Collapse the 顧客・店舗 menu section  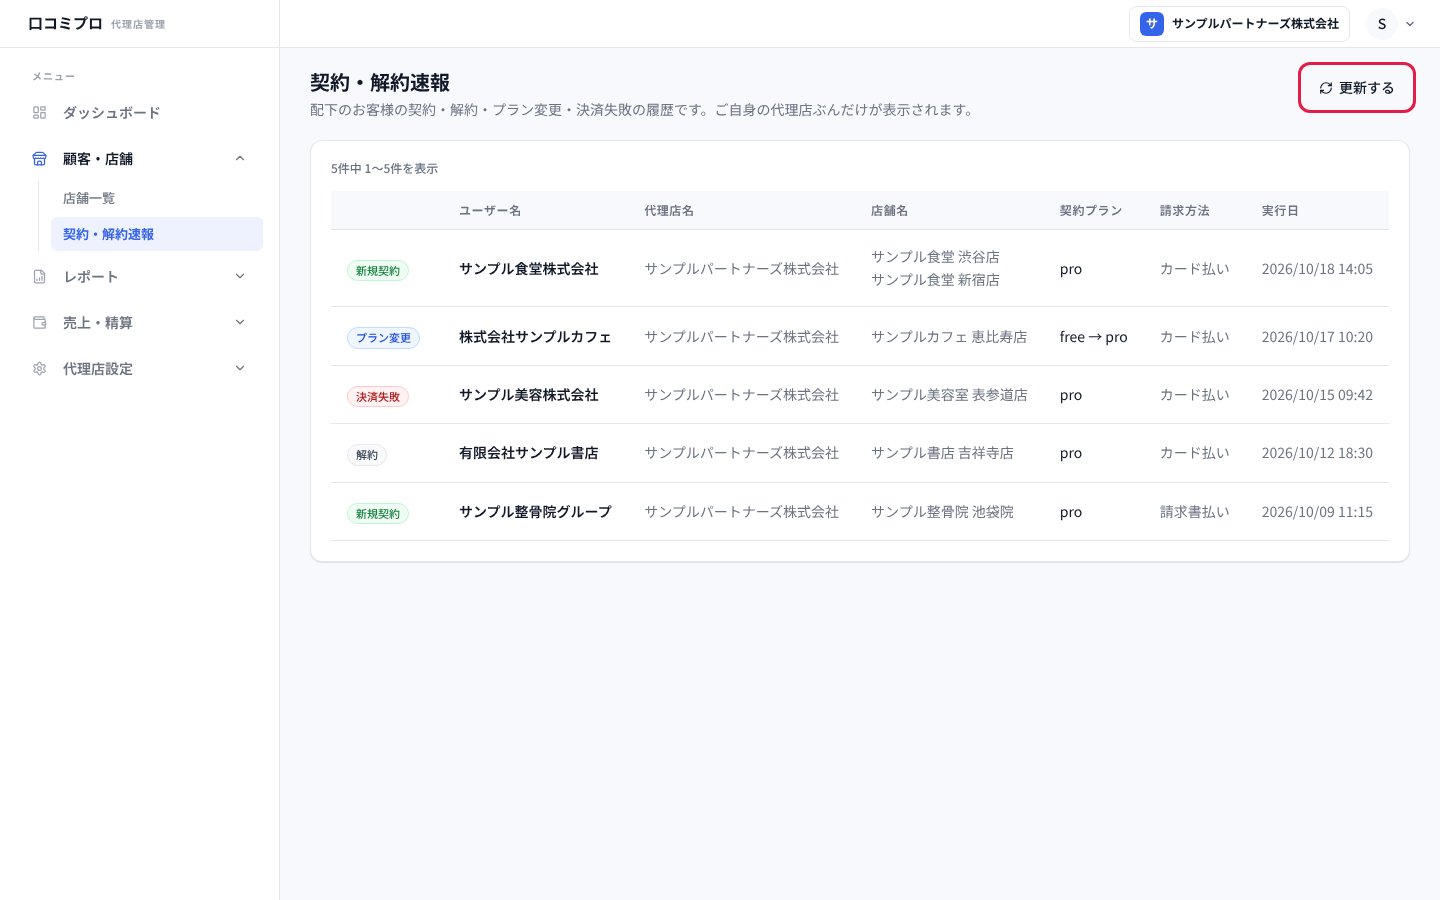(x=240, y=159)
